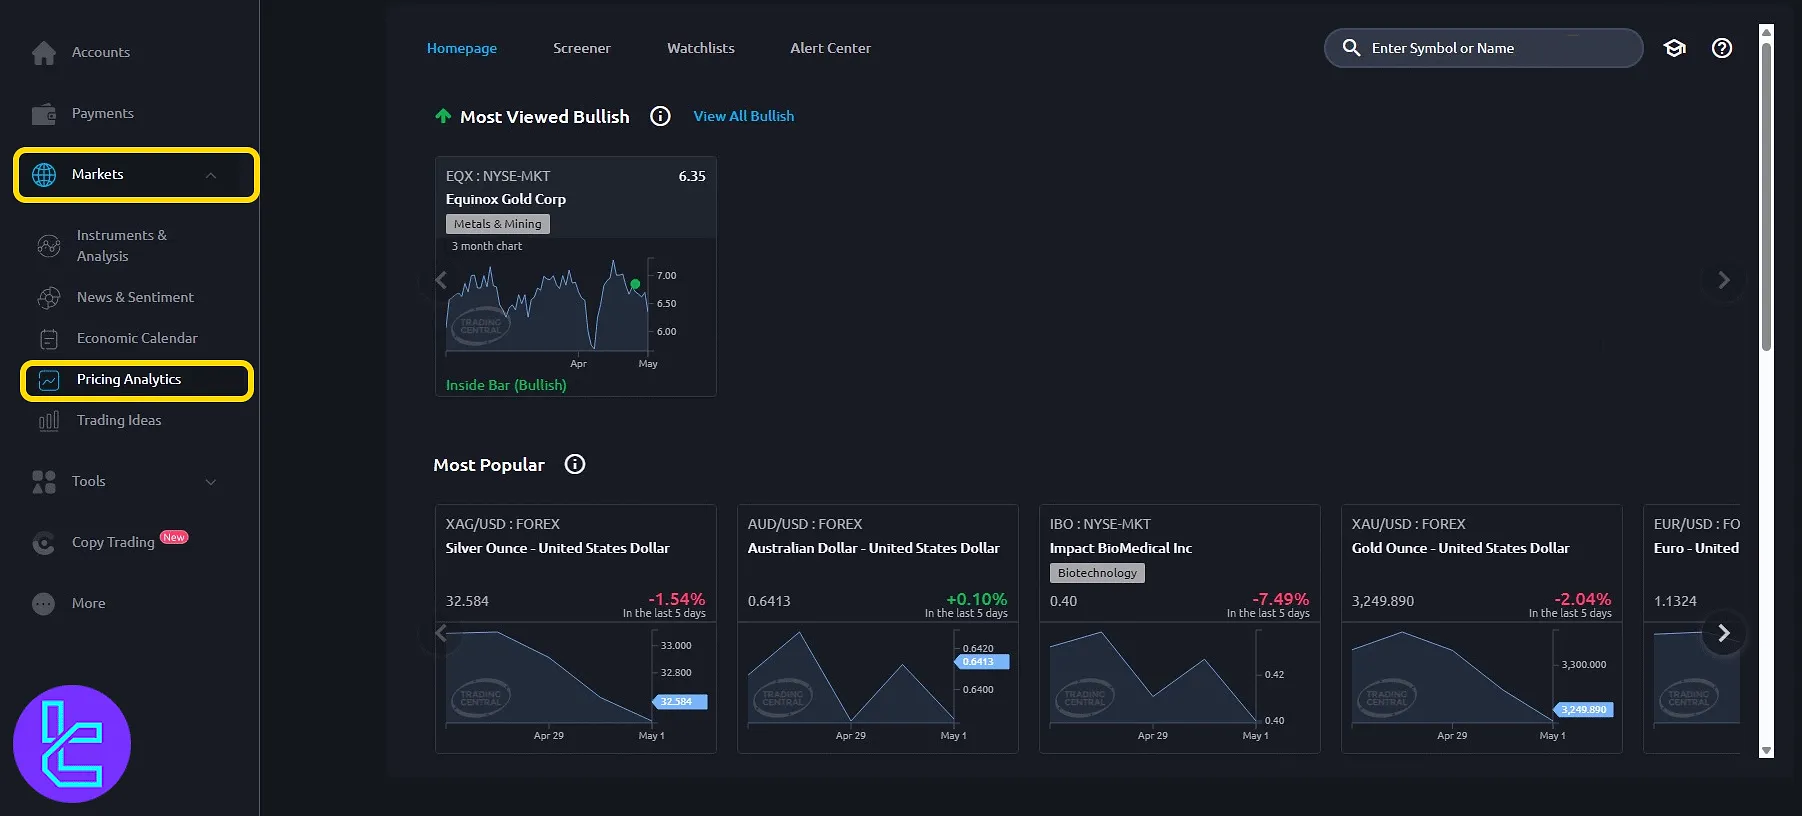Select News & Sentiment menu item
1802x816 pixels.
point(135,298)
